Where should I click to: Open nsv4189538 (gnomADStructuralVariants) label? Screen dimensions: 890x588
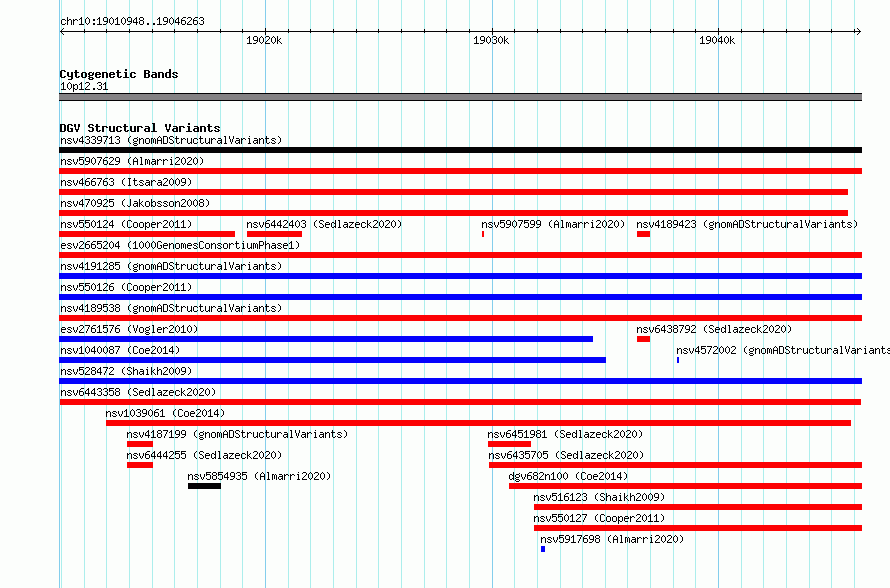(171, 308)
